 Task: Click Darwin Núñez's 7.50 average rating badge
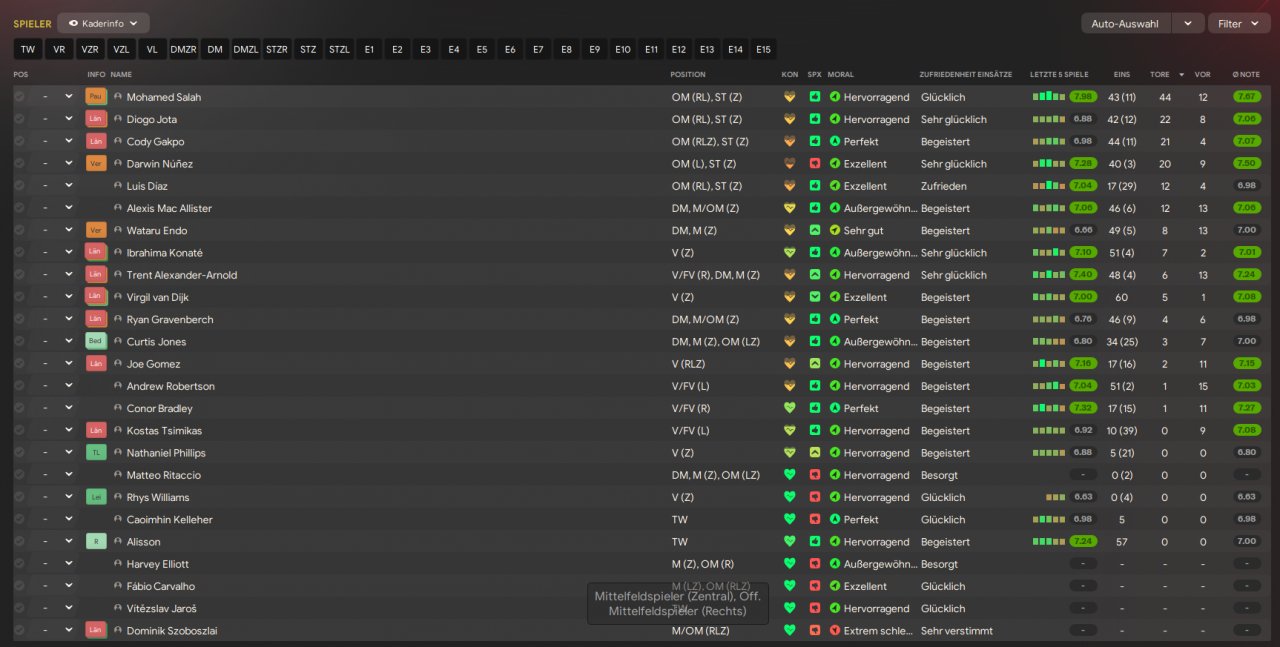1247,164
